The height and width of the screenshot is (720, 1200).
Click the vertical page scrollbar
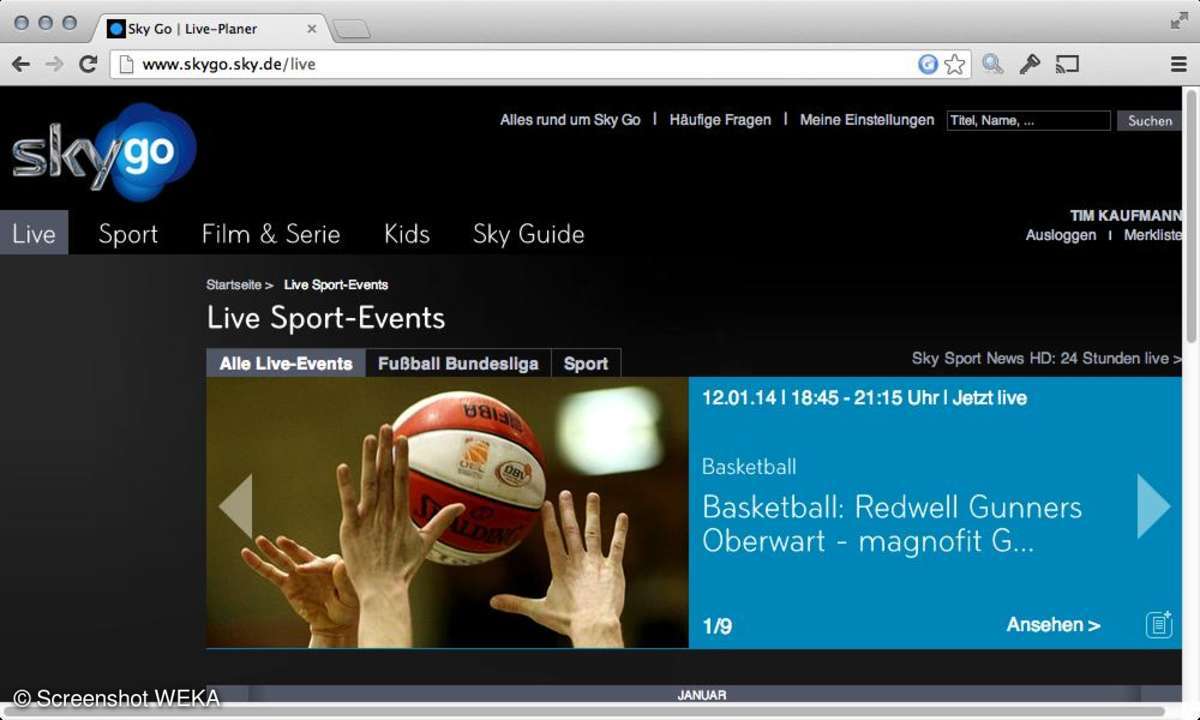click(1190, 215)
